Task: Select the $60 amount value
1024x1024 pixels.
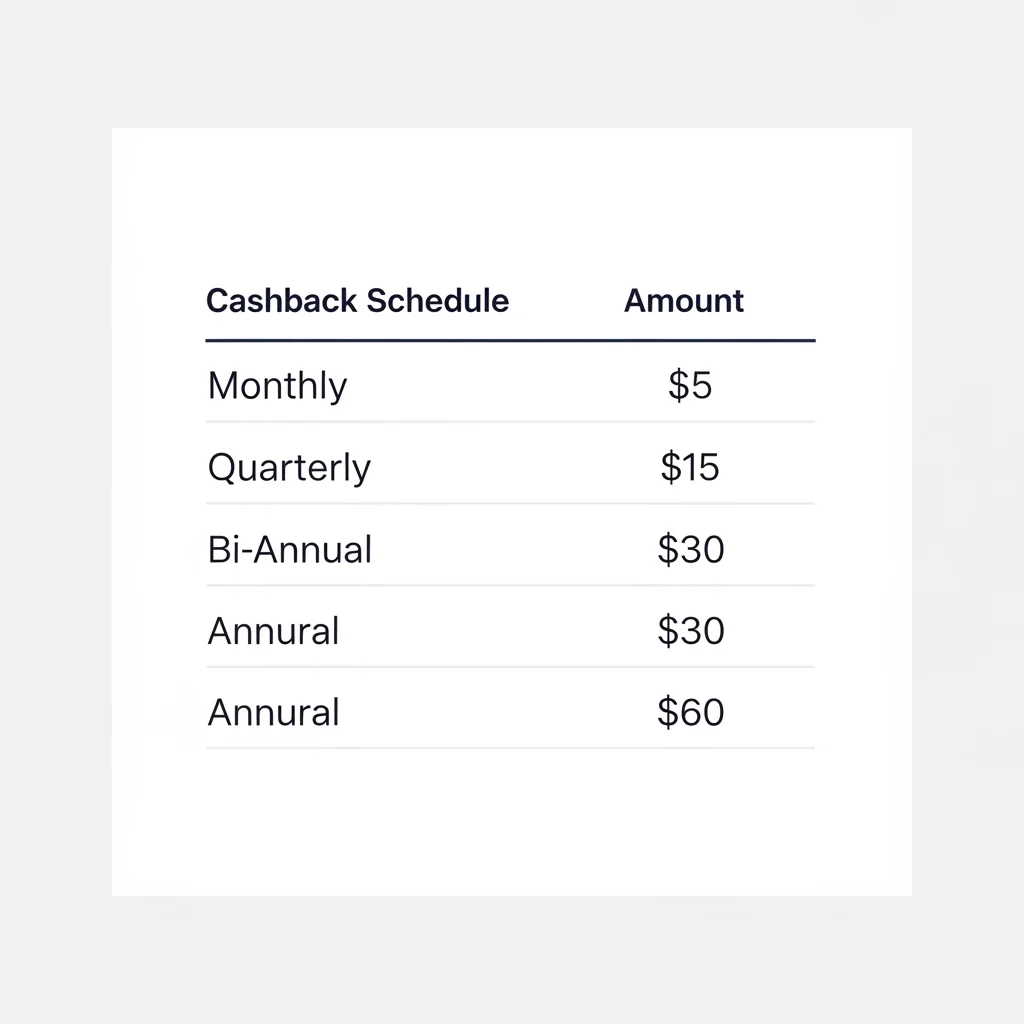Action: tap(691, 713)
